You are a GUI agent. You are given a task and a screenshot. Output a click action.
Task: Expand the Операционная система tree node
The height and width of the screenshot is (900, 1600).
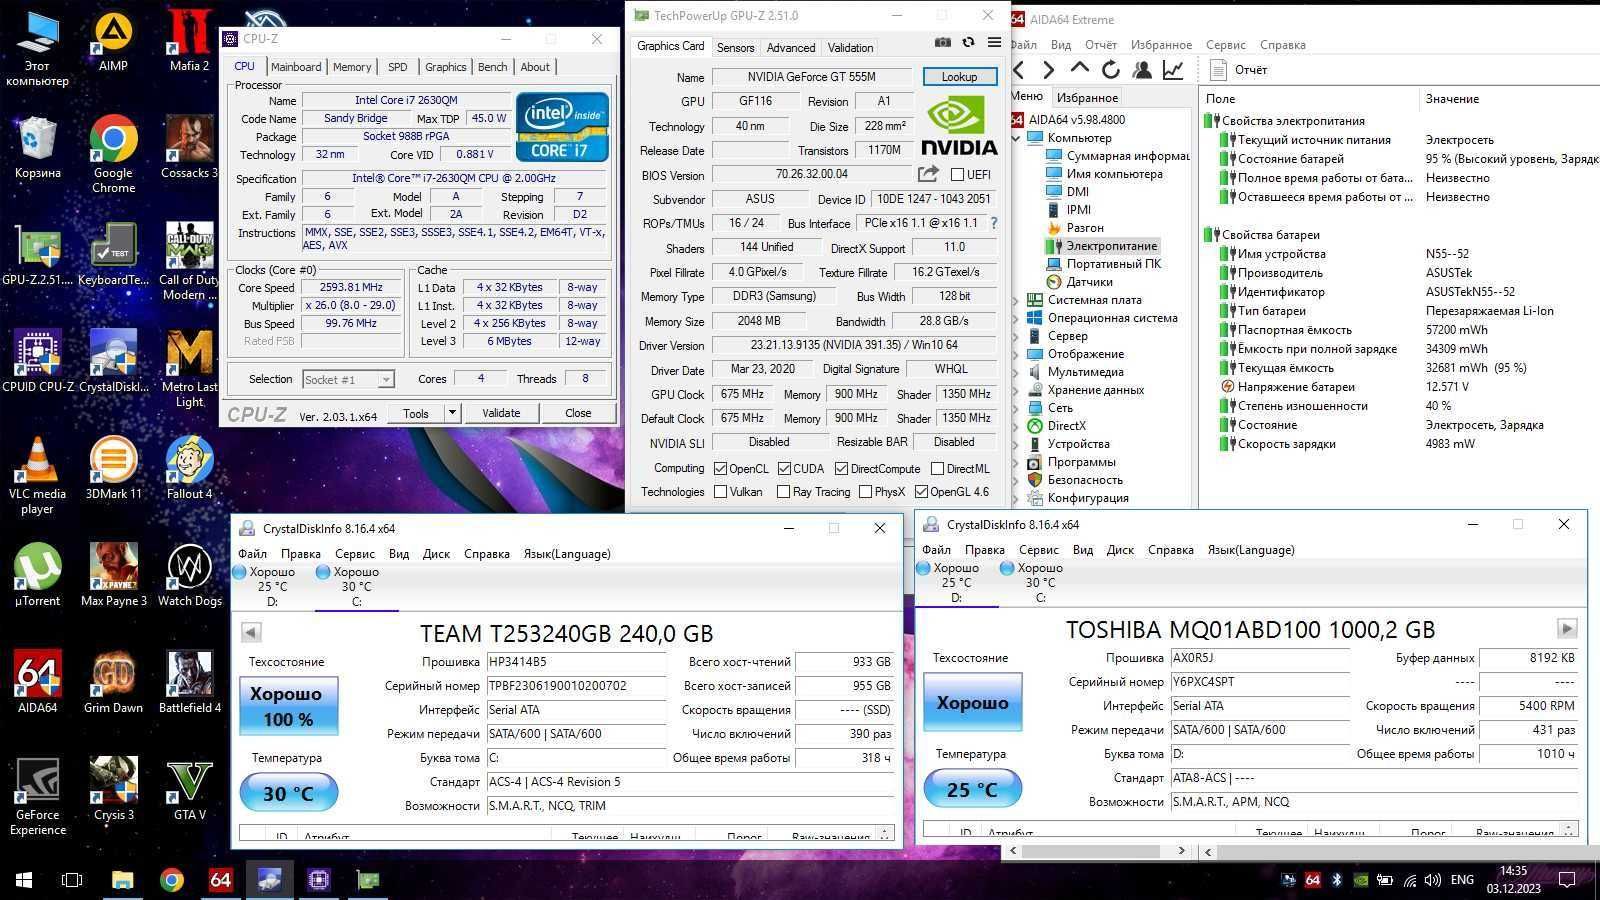coord(1017,318)
